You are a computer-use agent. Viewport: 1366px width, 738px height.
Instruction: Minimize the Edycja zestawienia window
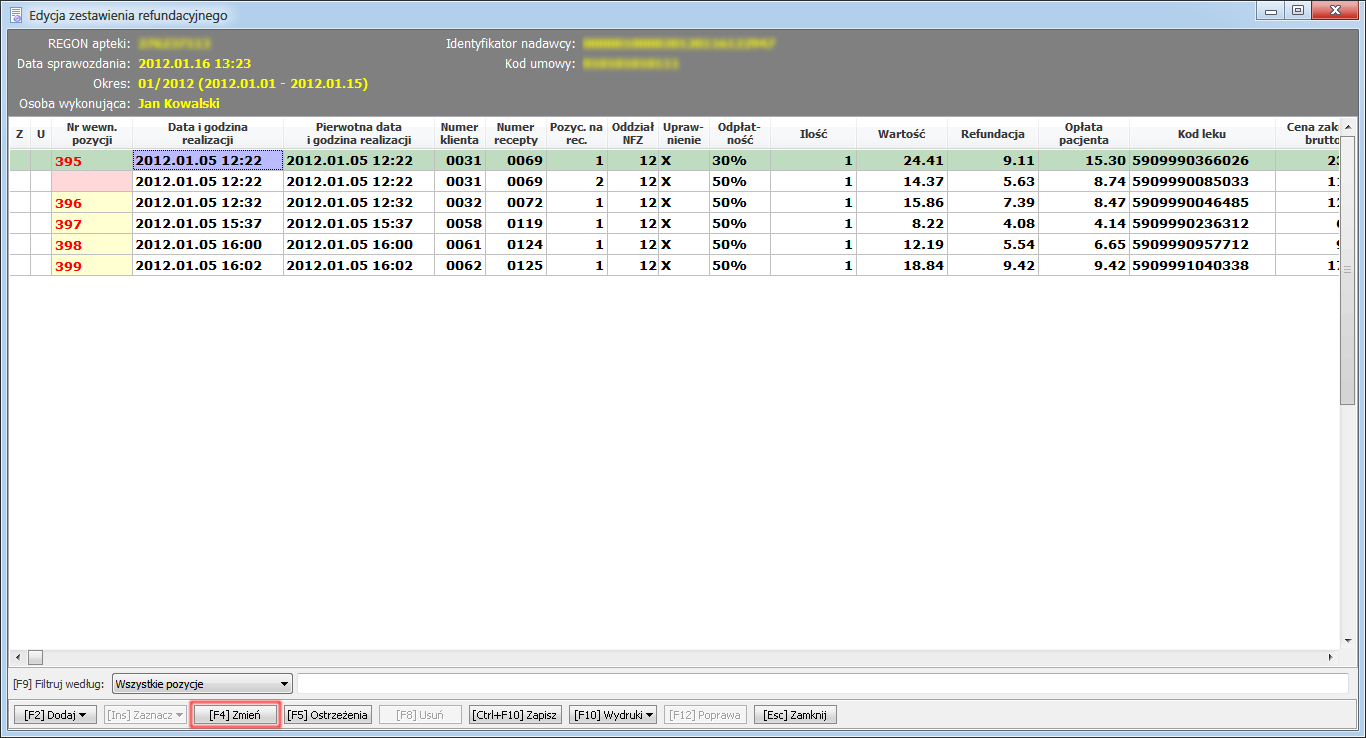[1270, 11]
